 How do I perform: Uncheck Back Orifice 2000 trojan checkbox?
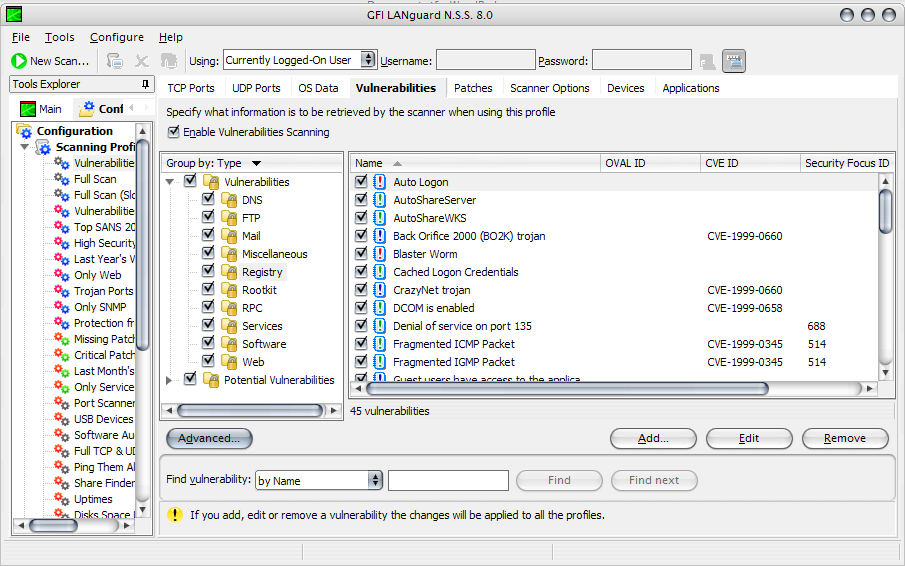click(361, 235)
